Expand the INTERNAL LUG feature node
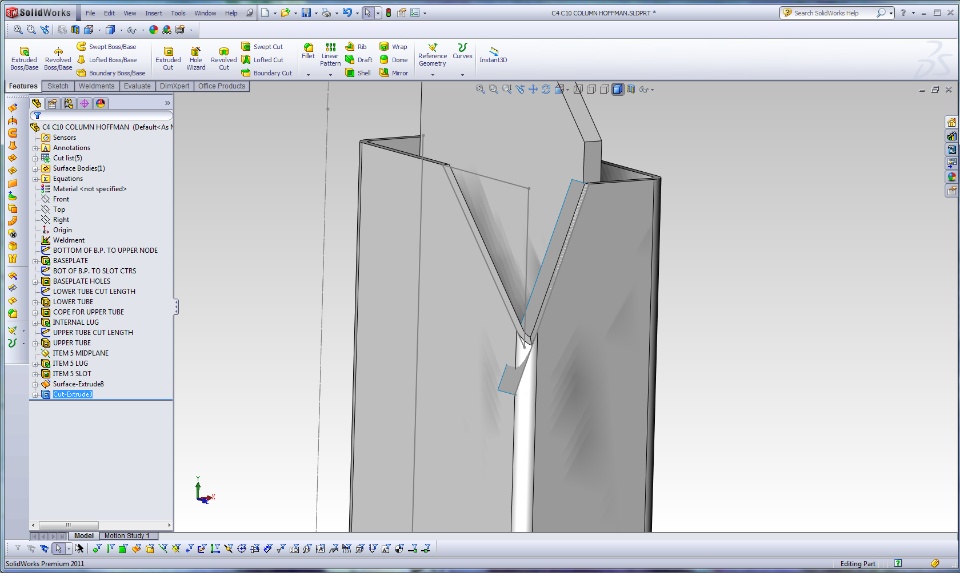 click(x=36, y=323)
